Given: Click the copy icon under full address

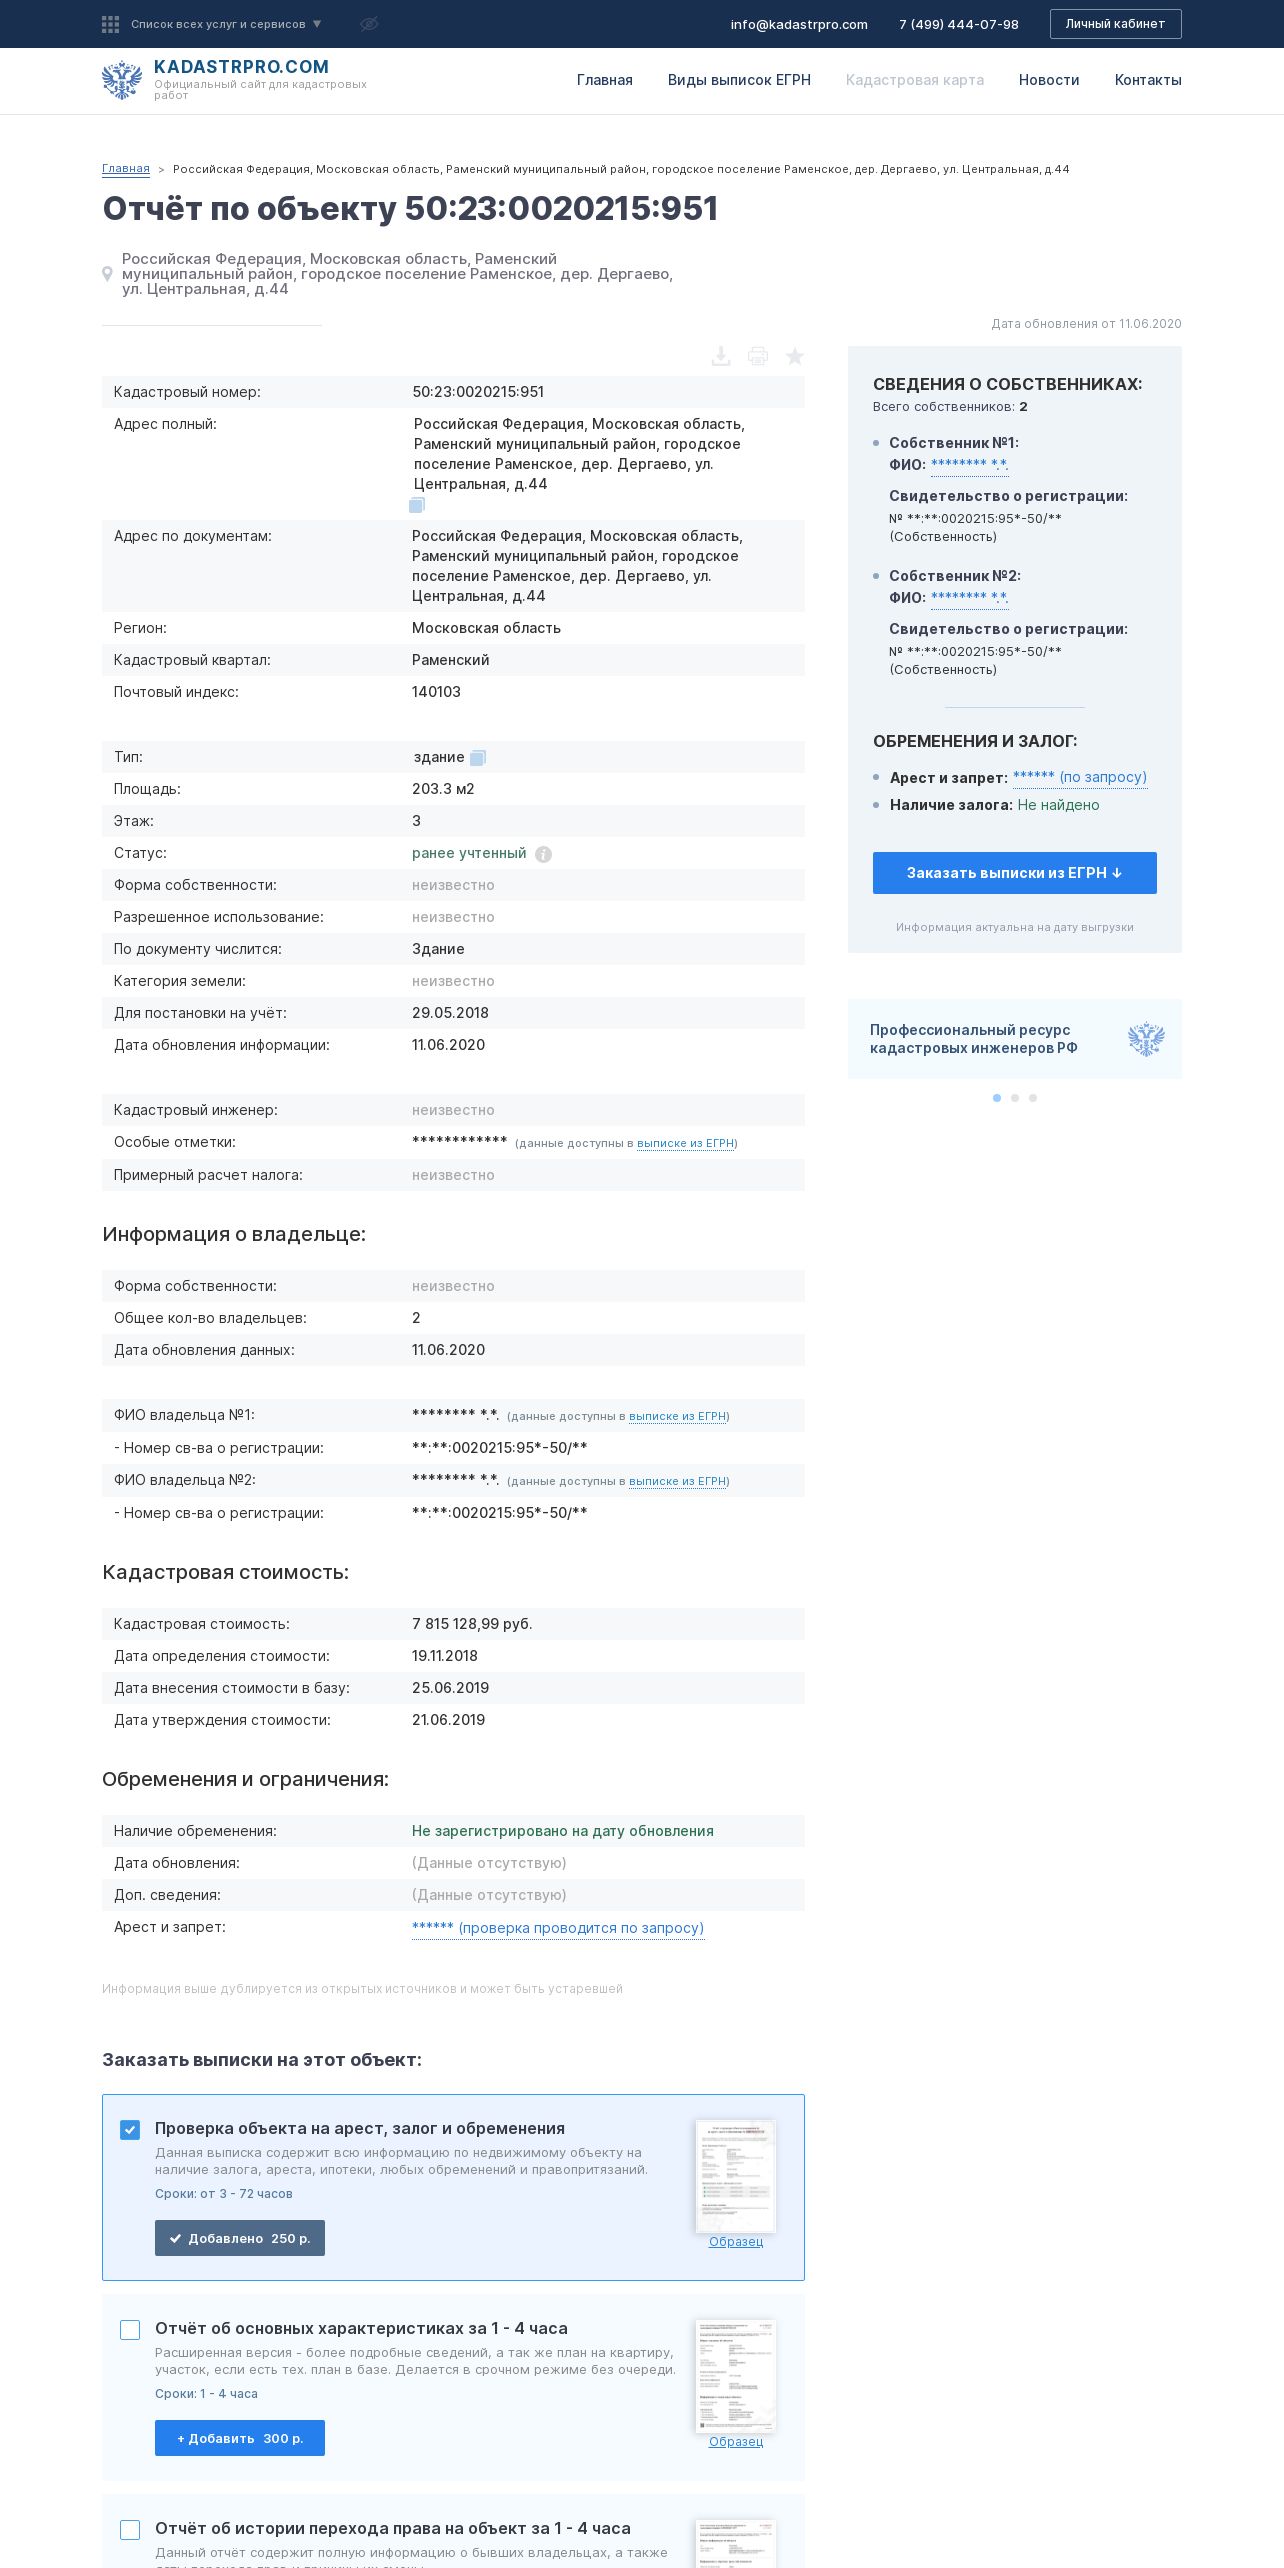Looking at the screenshot, I should click(x=417, y=505).
